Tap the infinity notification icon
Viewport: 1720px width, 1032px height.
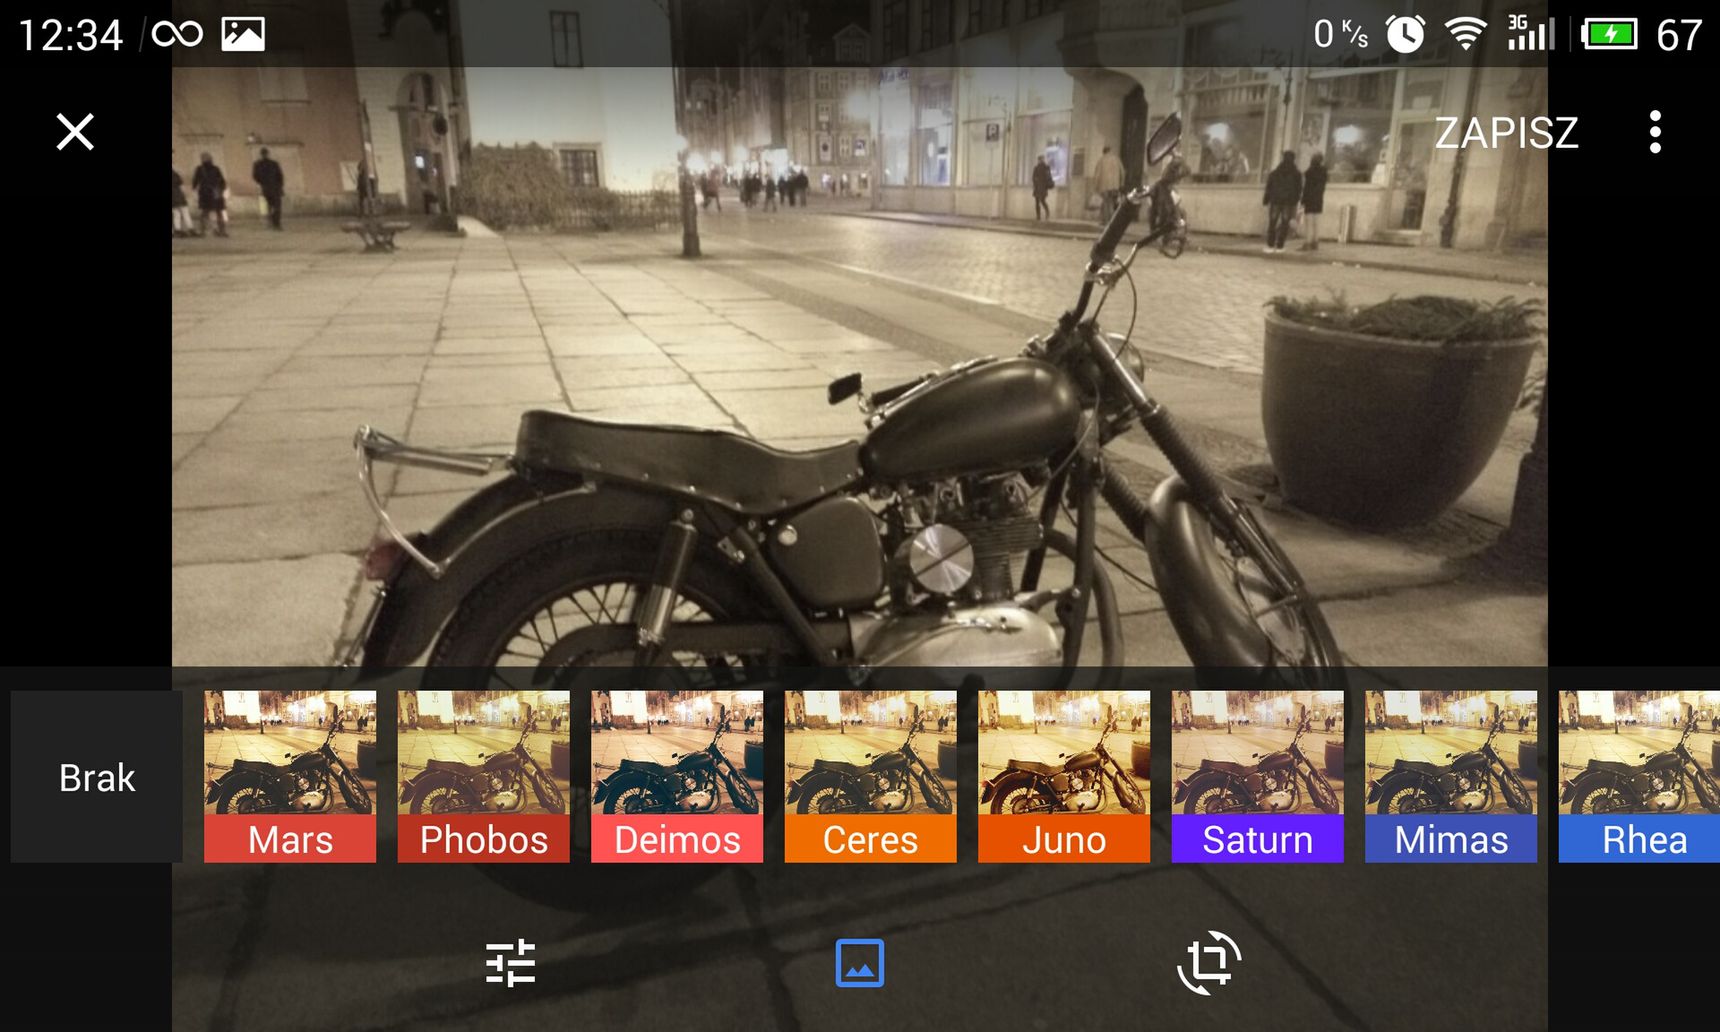[177, 35]
